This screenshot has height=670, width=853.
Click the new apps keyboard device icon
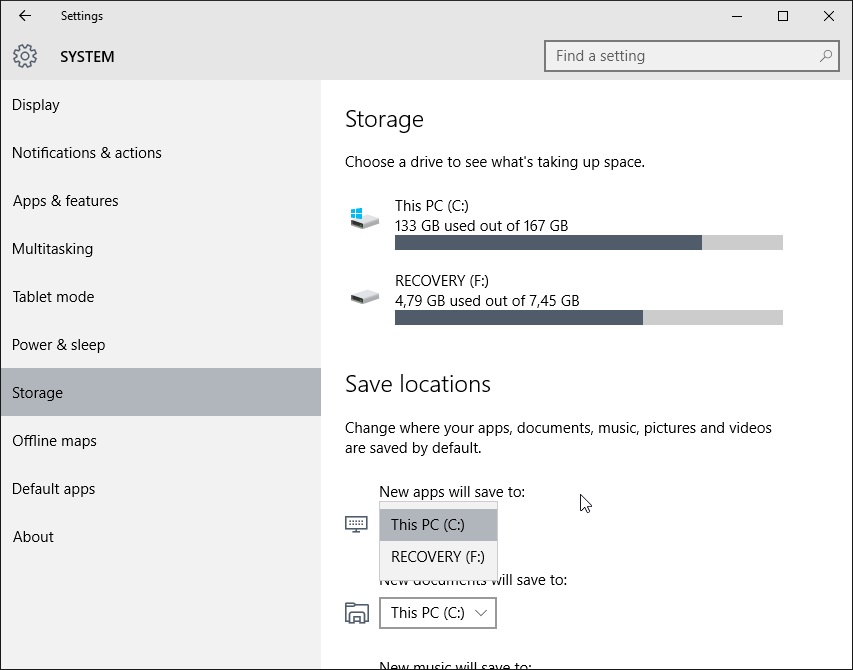[x=356, y=524]
